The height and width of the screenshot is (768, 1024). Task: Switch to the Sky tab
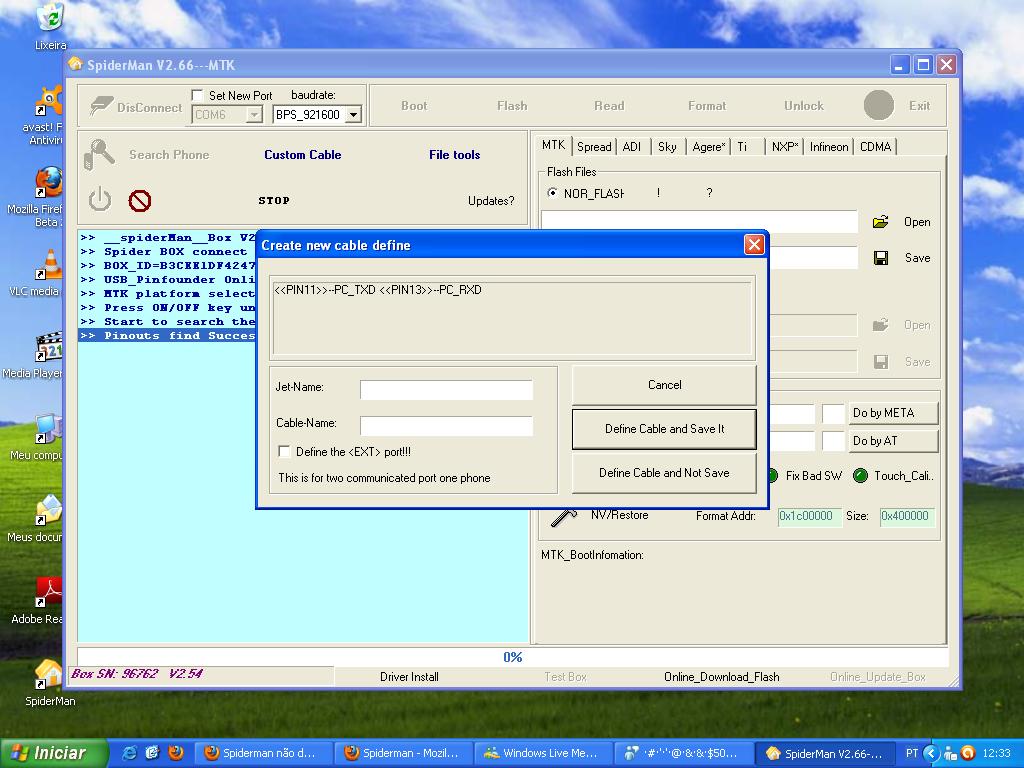667,147
